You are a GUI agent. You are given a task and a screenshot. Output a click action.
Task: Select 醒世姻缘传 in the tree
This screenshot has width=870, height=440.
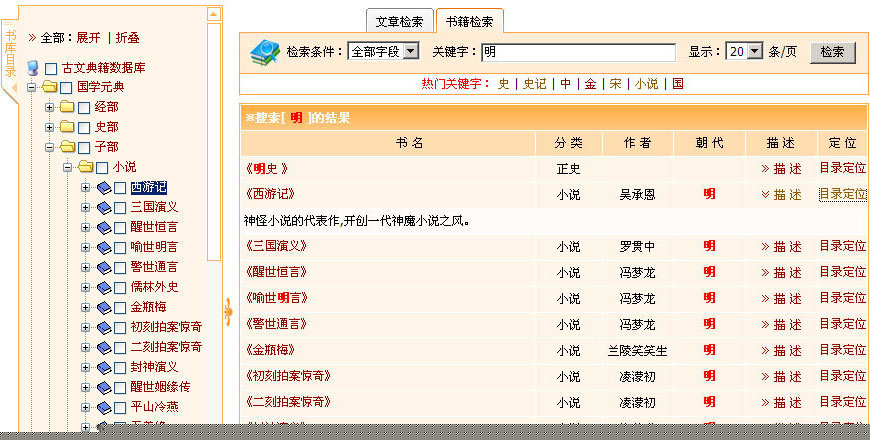click(x=160, y=387)
